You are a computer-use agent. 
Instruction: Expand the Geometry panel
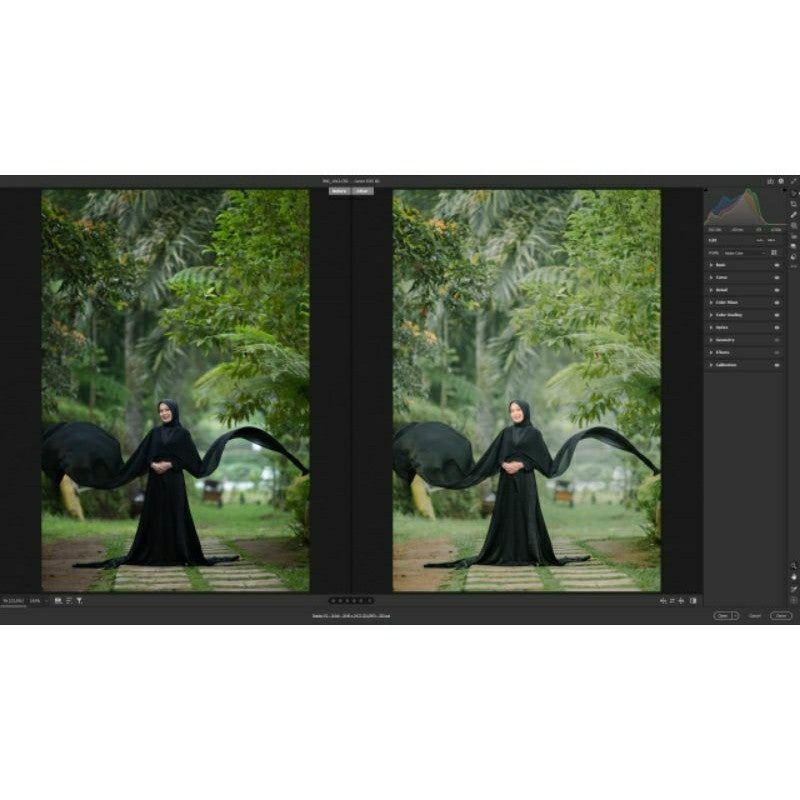[711, 340]
